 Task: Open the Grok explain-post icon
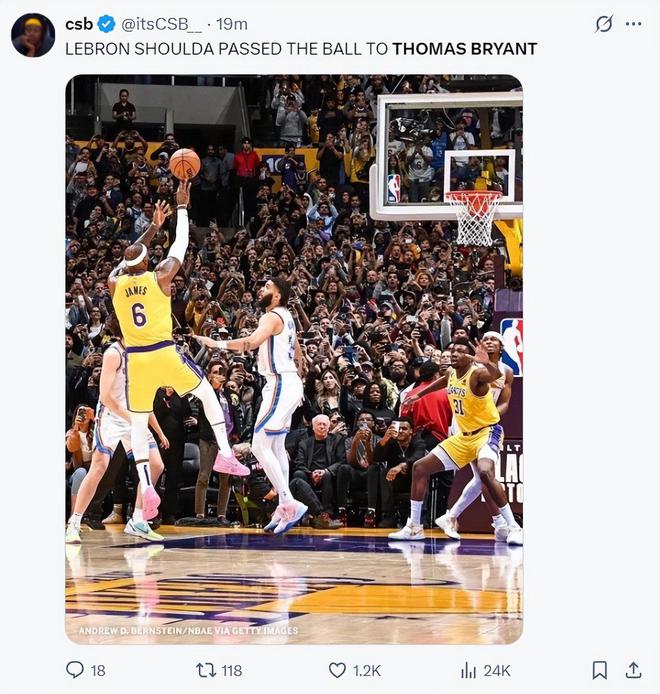(x=604, y=24)
